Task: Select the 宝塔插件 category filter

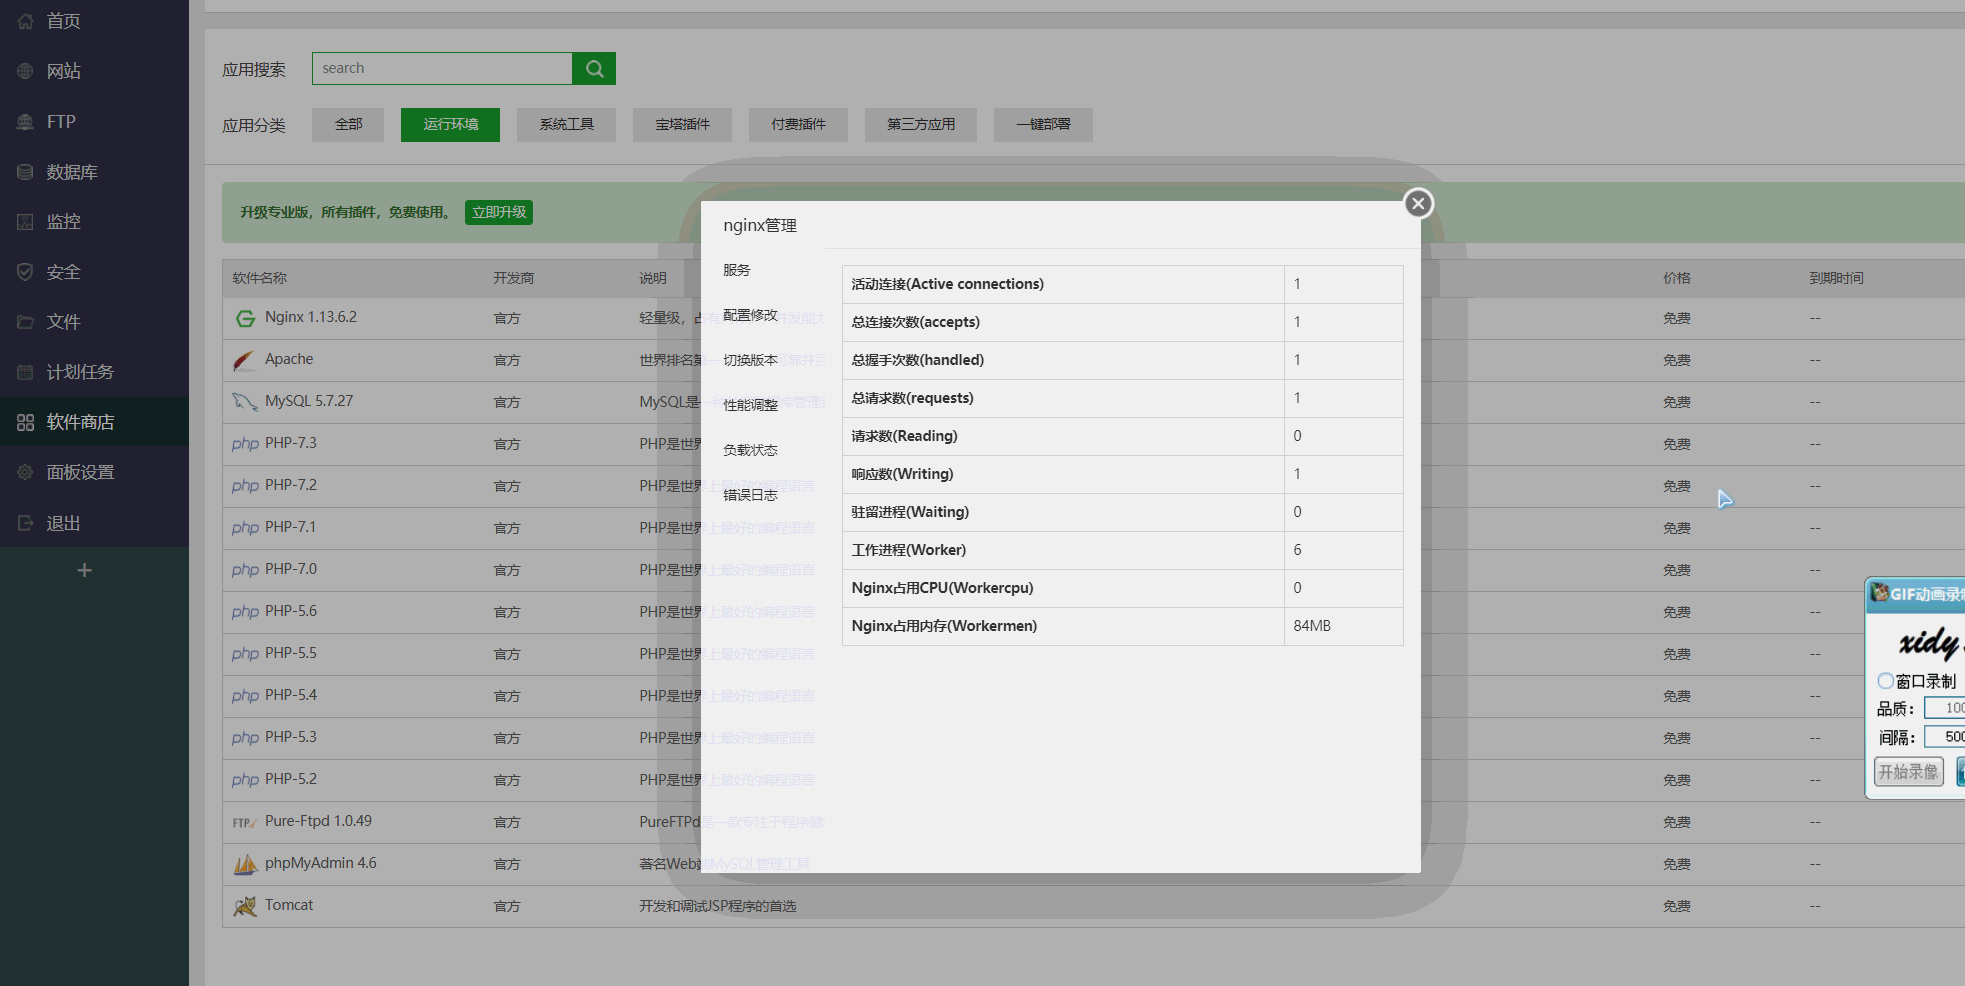Action: pos(682,125)
